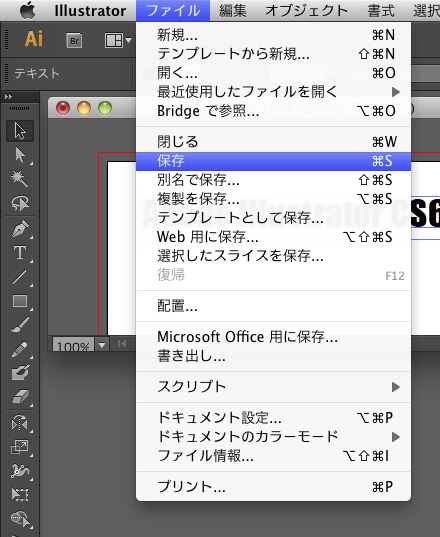
Task: Select the Rotate tool
Action: coord(20,423)
